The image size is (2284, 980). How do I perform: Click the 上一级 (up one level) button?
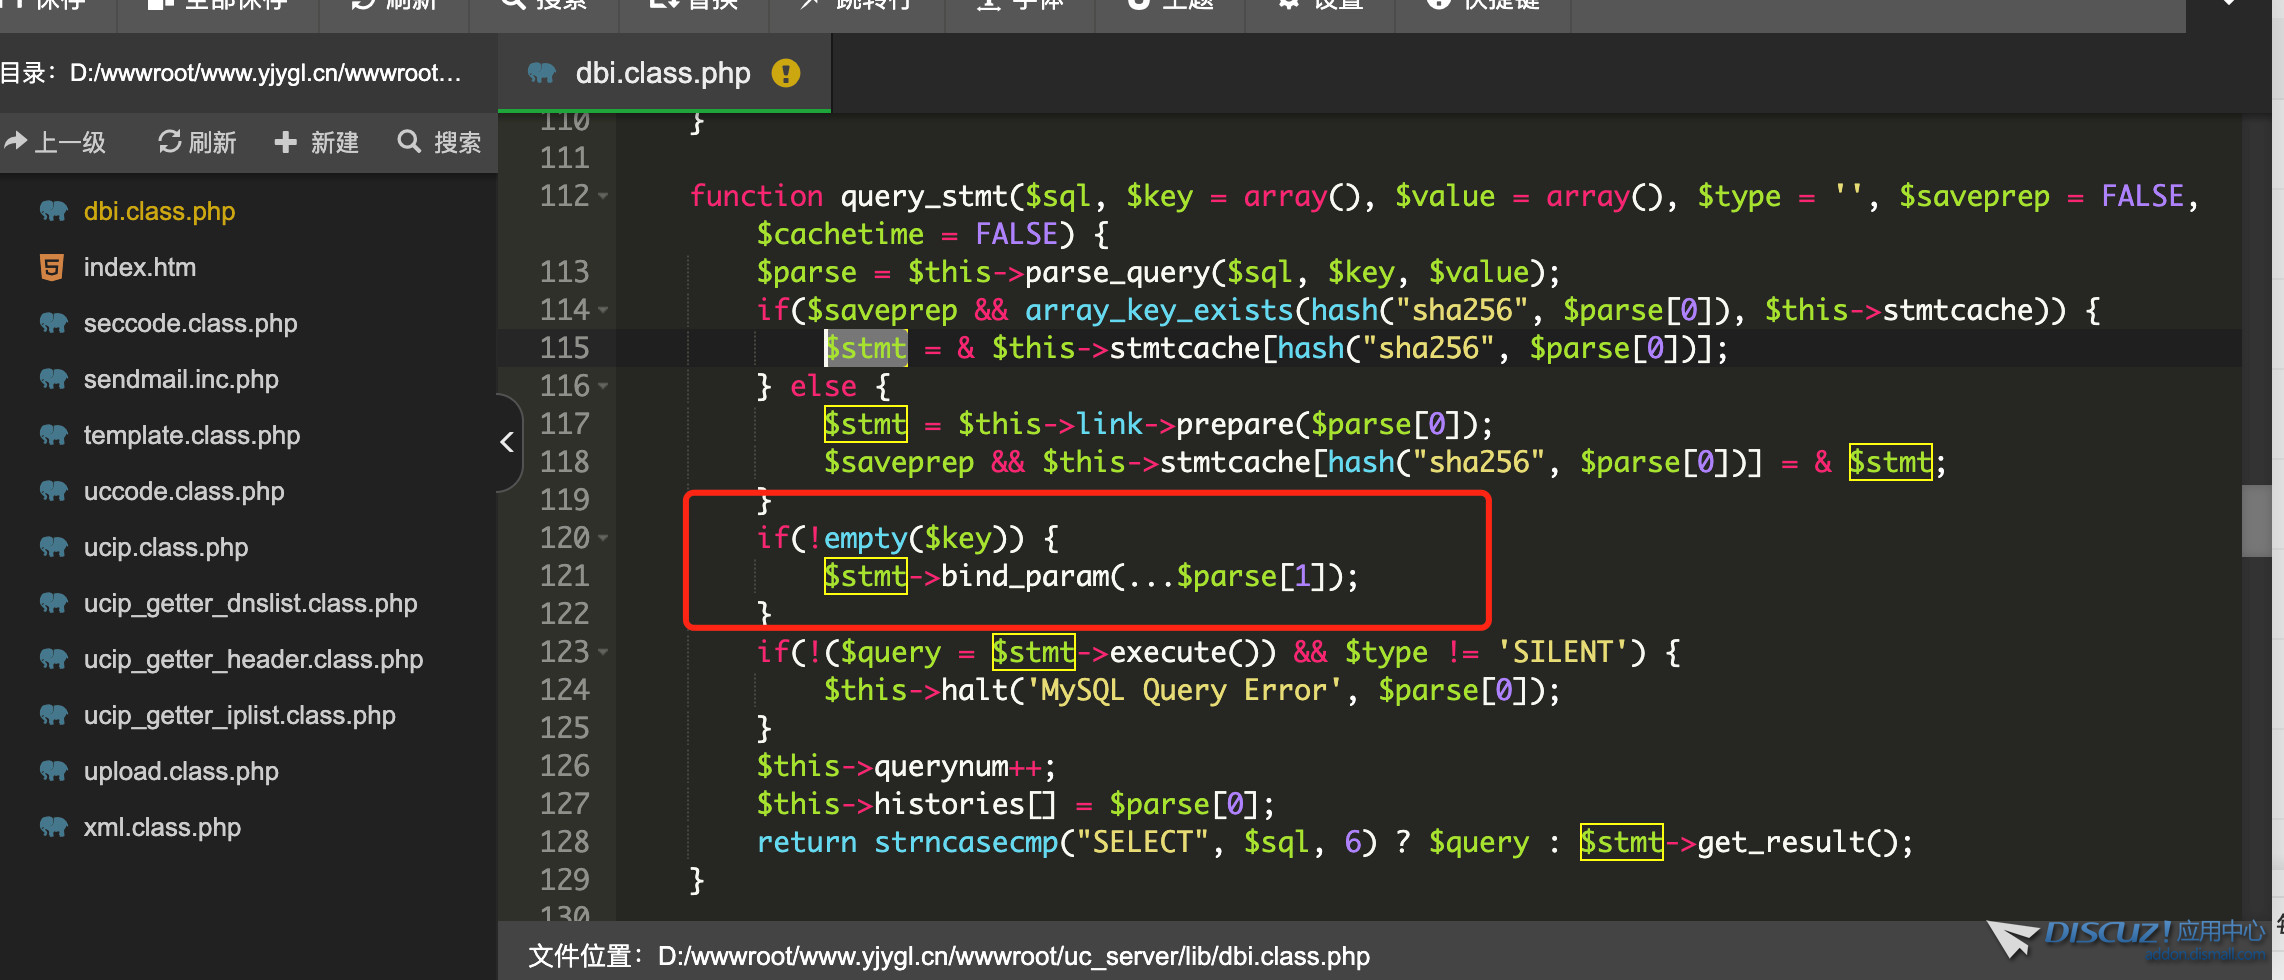(56, 142)
